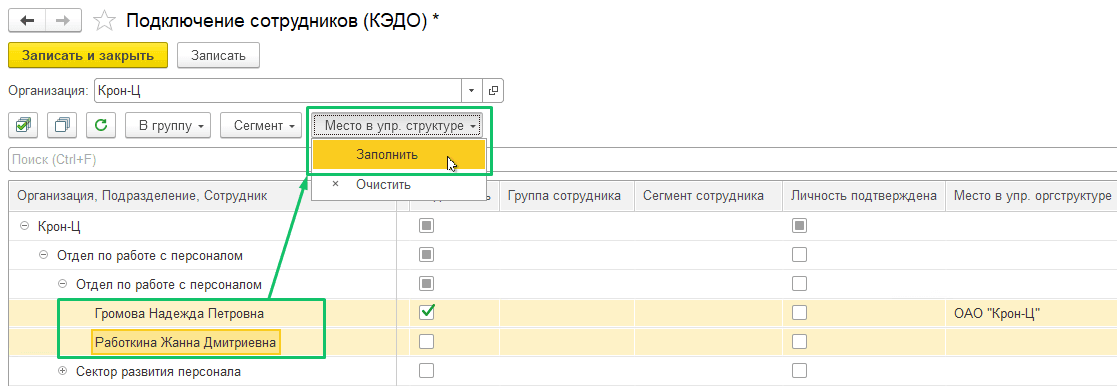The height and width of the screenshot is (386, 1117).
Task: Expand the Сектор развития персонала node
Action: 62,371
